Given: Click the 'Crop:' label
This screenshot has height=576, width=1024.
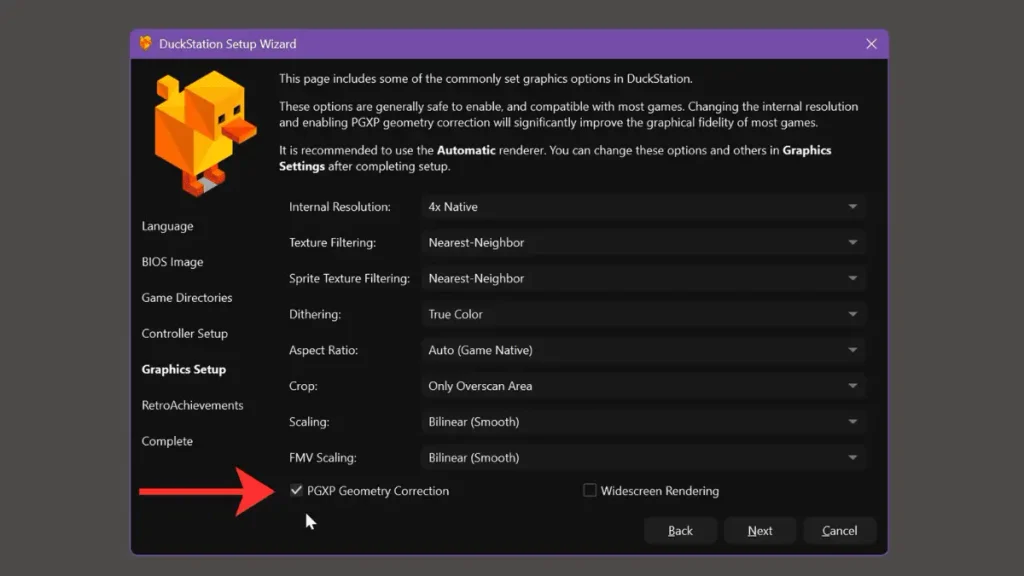Looking at the screenshot, I should [x=303, y=386].
